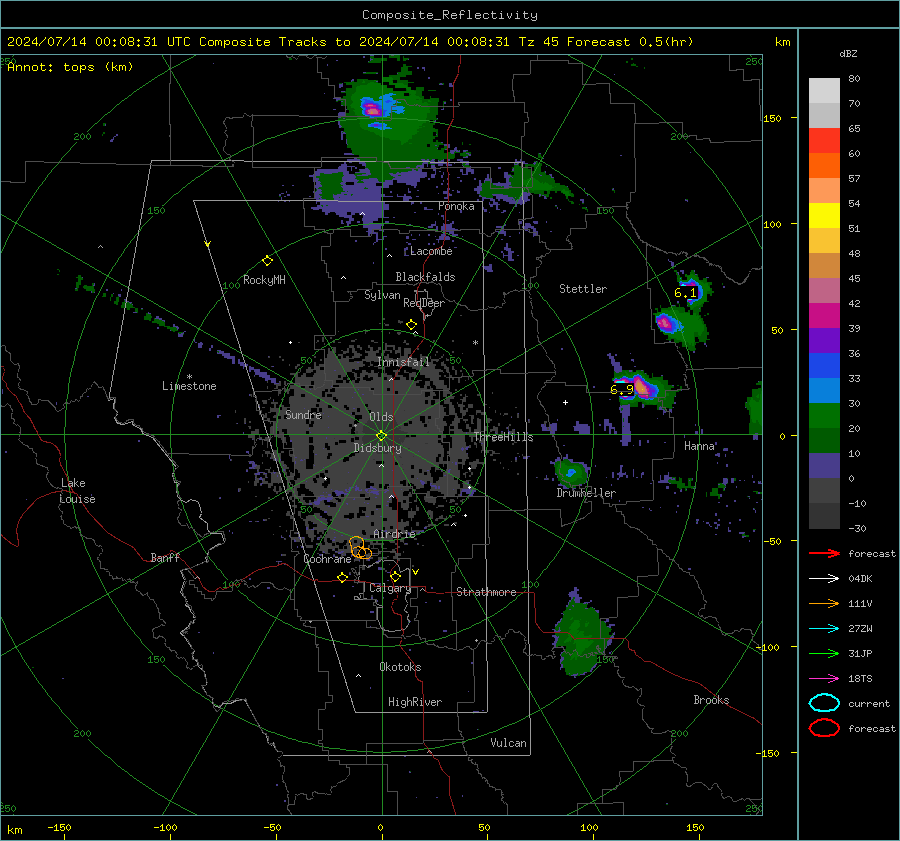Click the Limestone label
Viewport: 900px width, 841px height.
tap(189, 386)
